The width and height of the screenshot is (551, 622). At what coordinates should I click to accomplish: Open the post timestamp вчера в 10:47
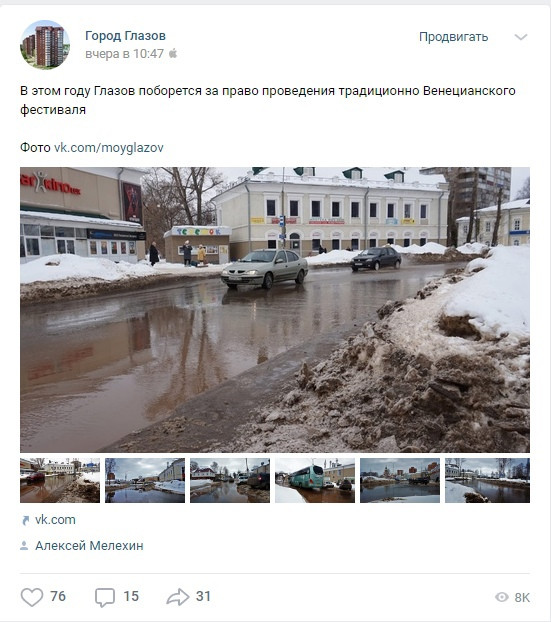[x=125, y=54]
